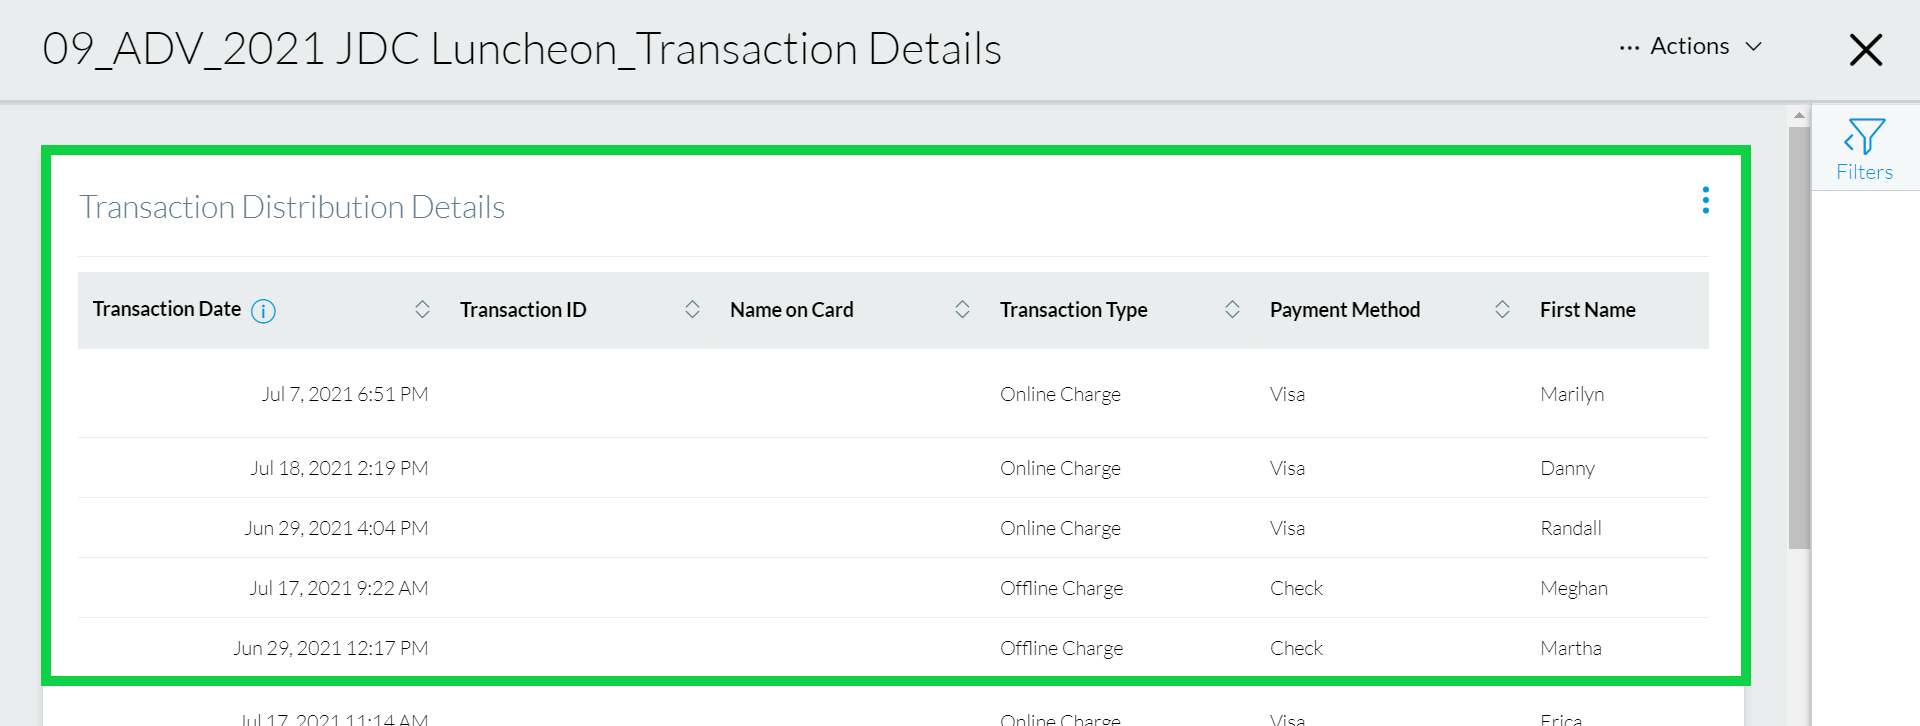Expand the Actions dropdown menu

point(1691,47)
